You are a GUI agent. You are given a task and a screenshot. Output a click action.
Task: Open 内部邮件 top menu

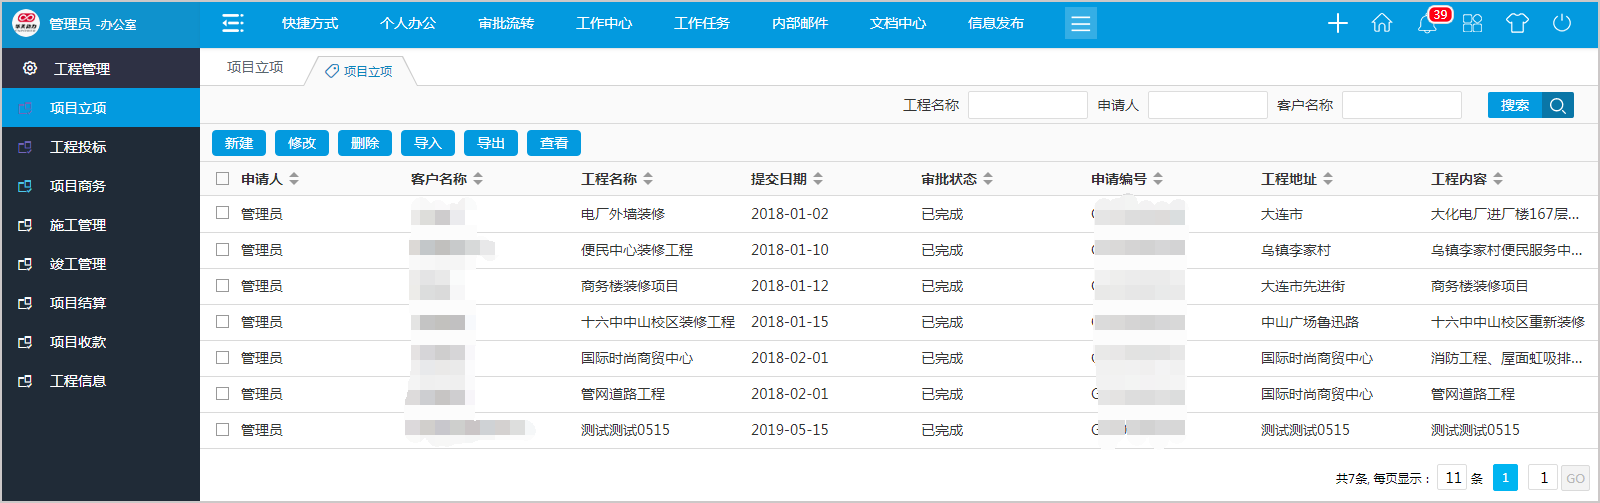[800, 23]
